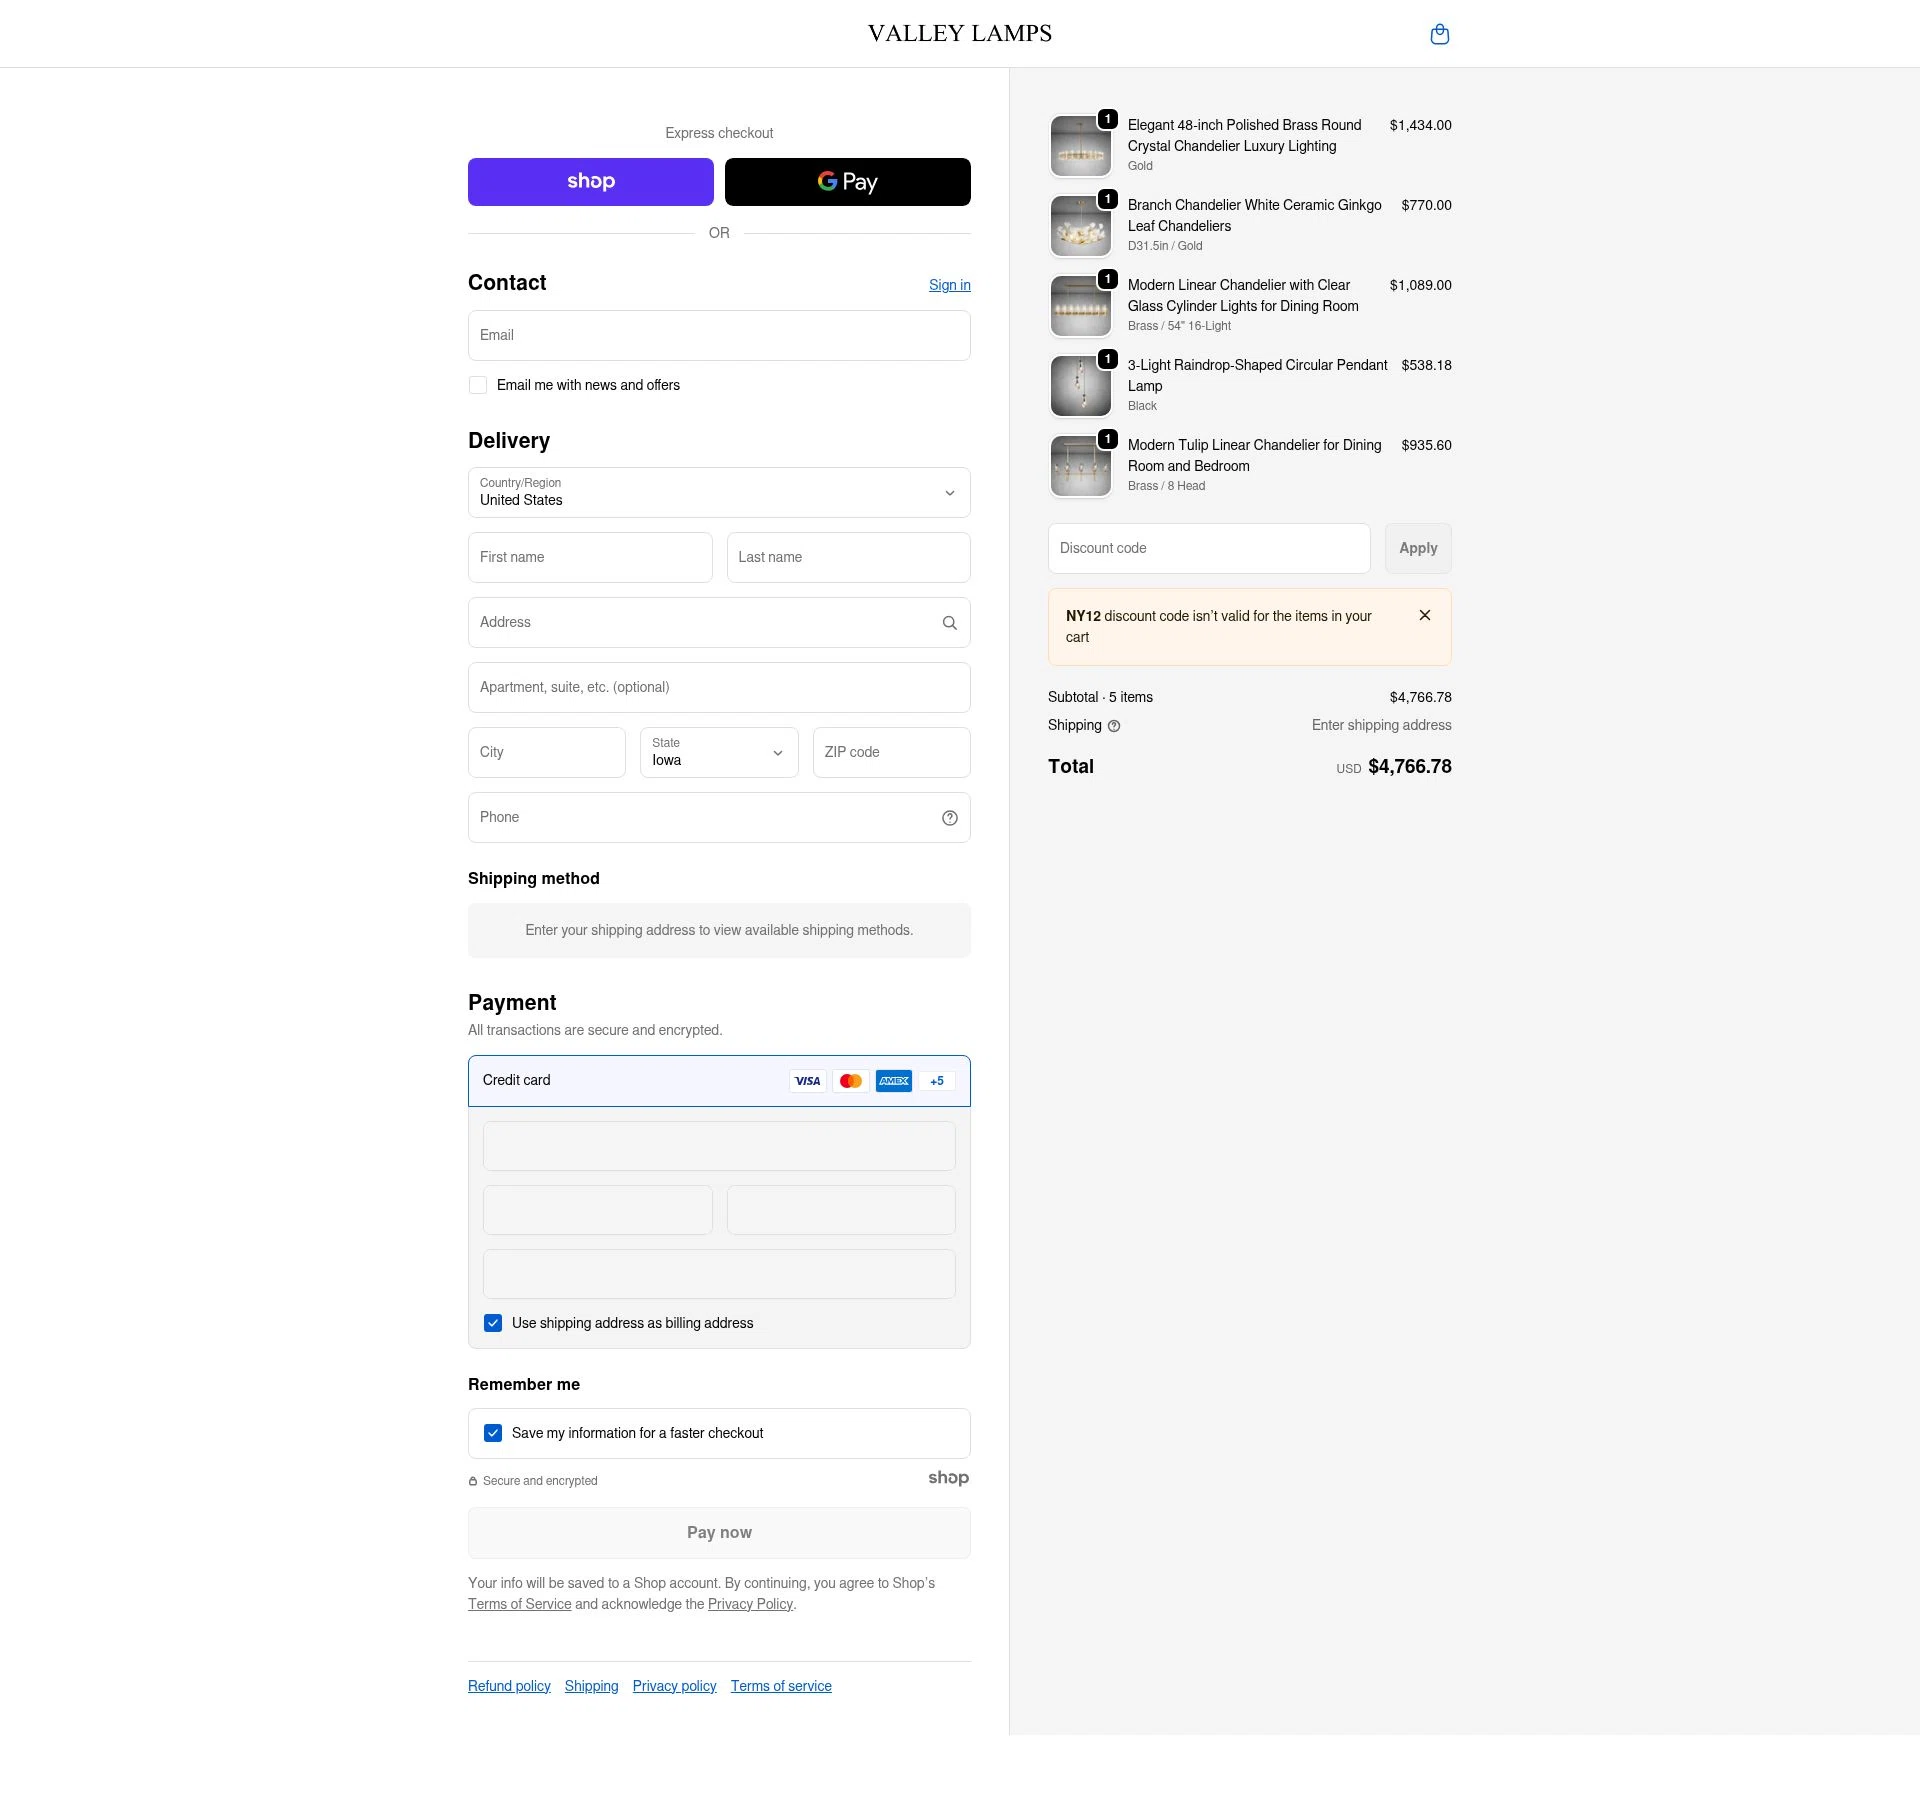Click the Shipping info question mark icon
Image resolution: width=1920 pixels, height=1815 pixels.
[x=1114, y=725]
